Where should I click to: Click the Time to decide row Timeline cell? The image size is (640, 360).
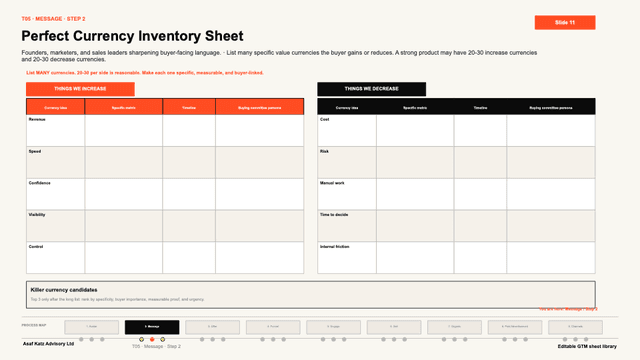(480, 226)
